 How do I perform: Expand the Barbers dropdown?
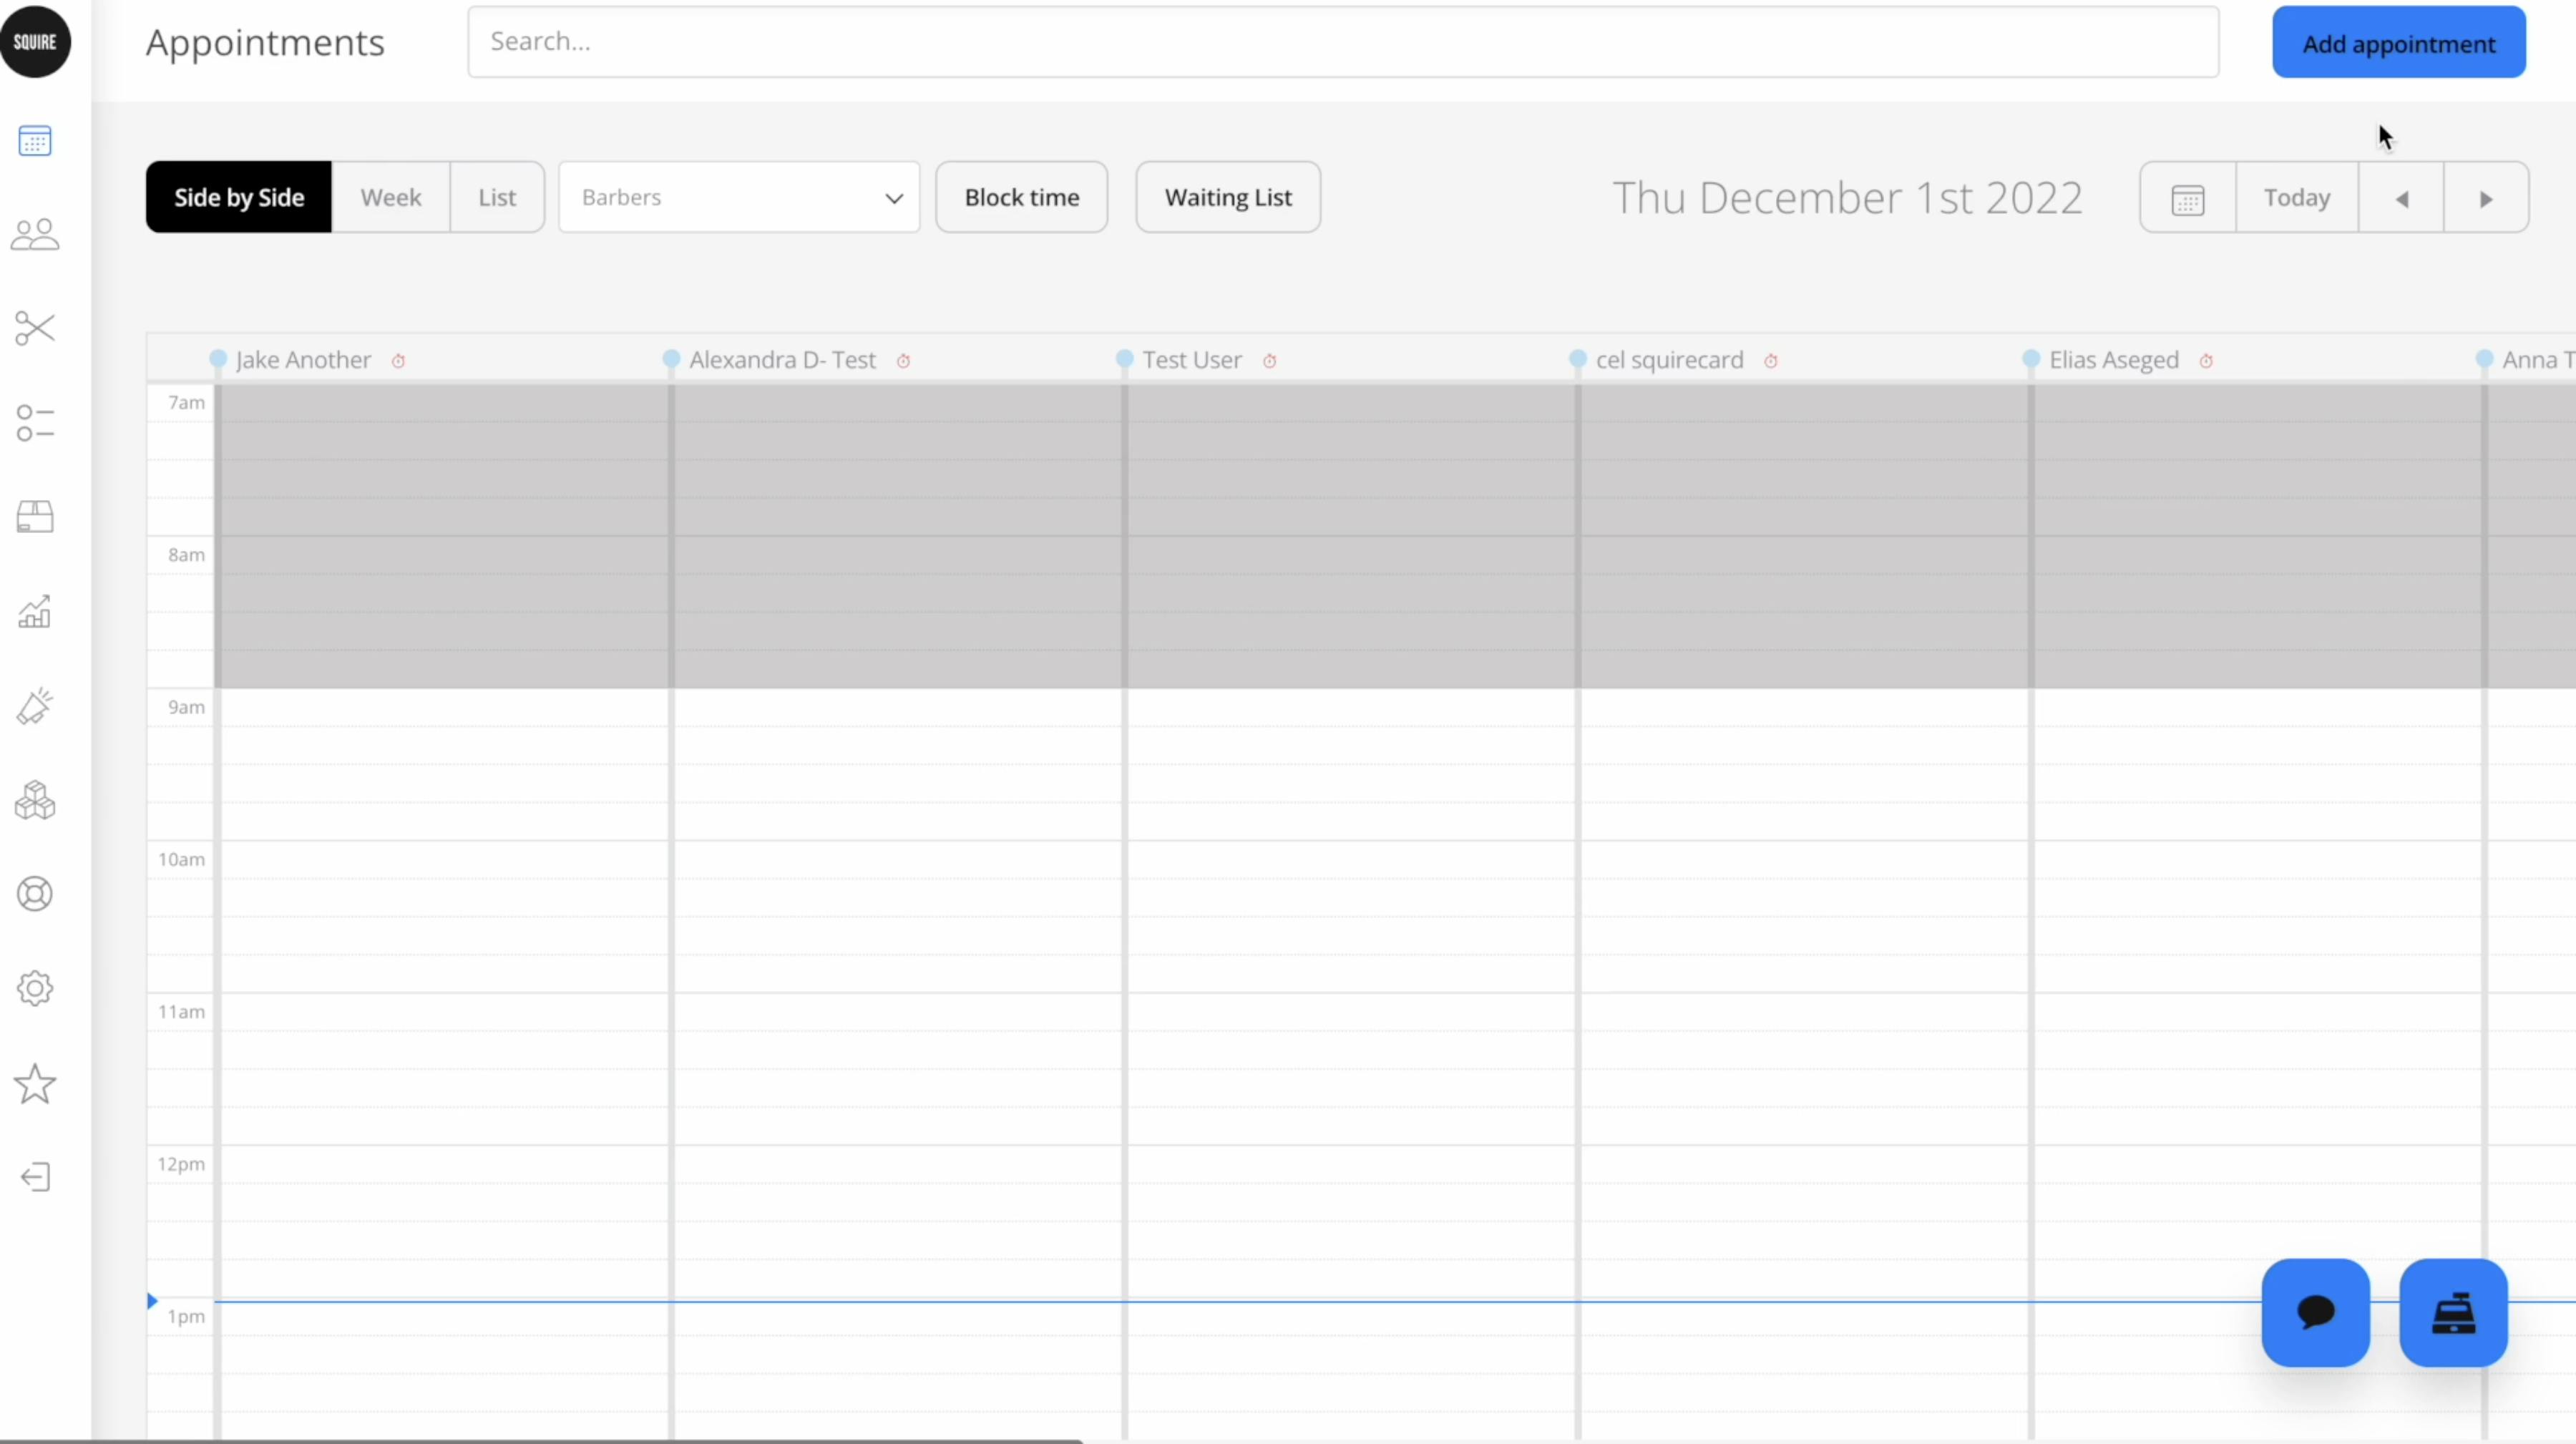[738, 197]
